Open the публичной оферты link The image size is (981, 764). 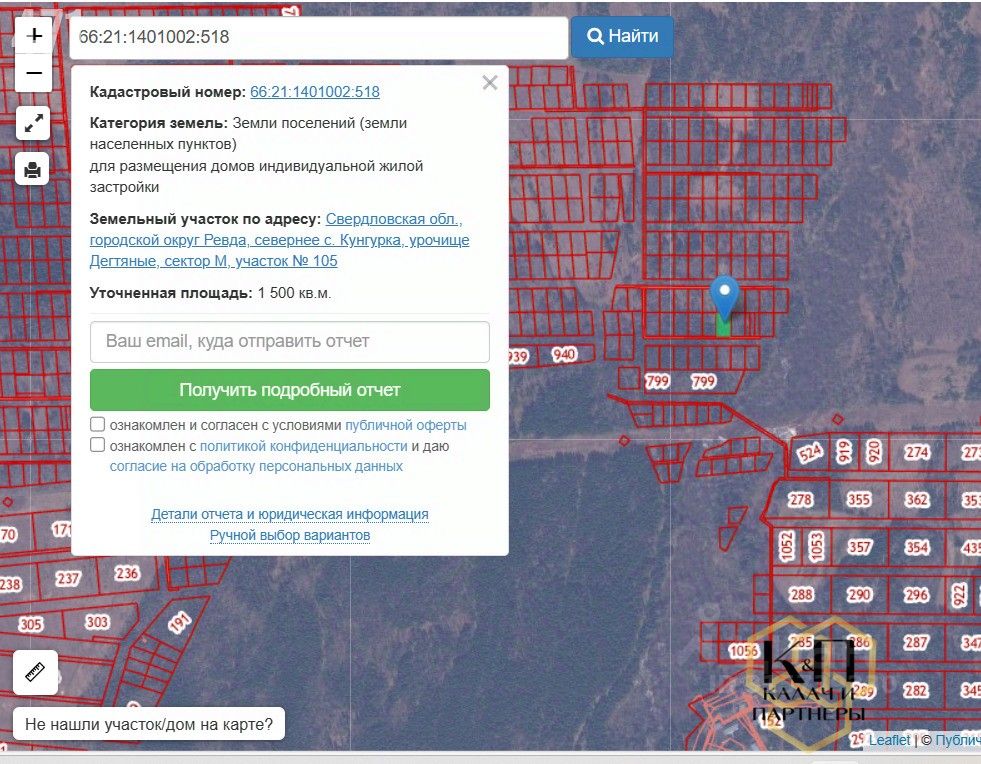pos(405,425)
